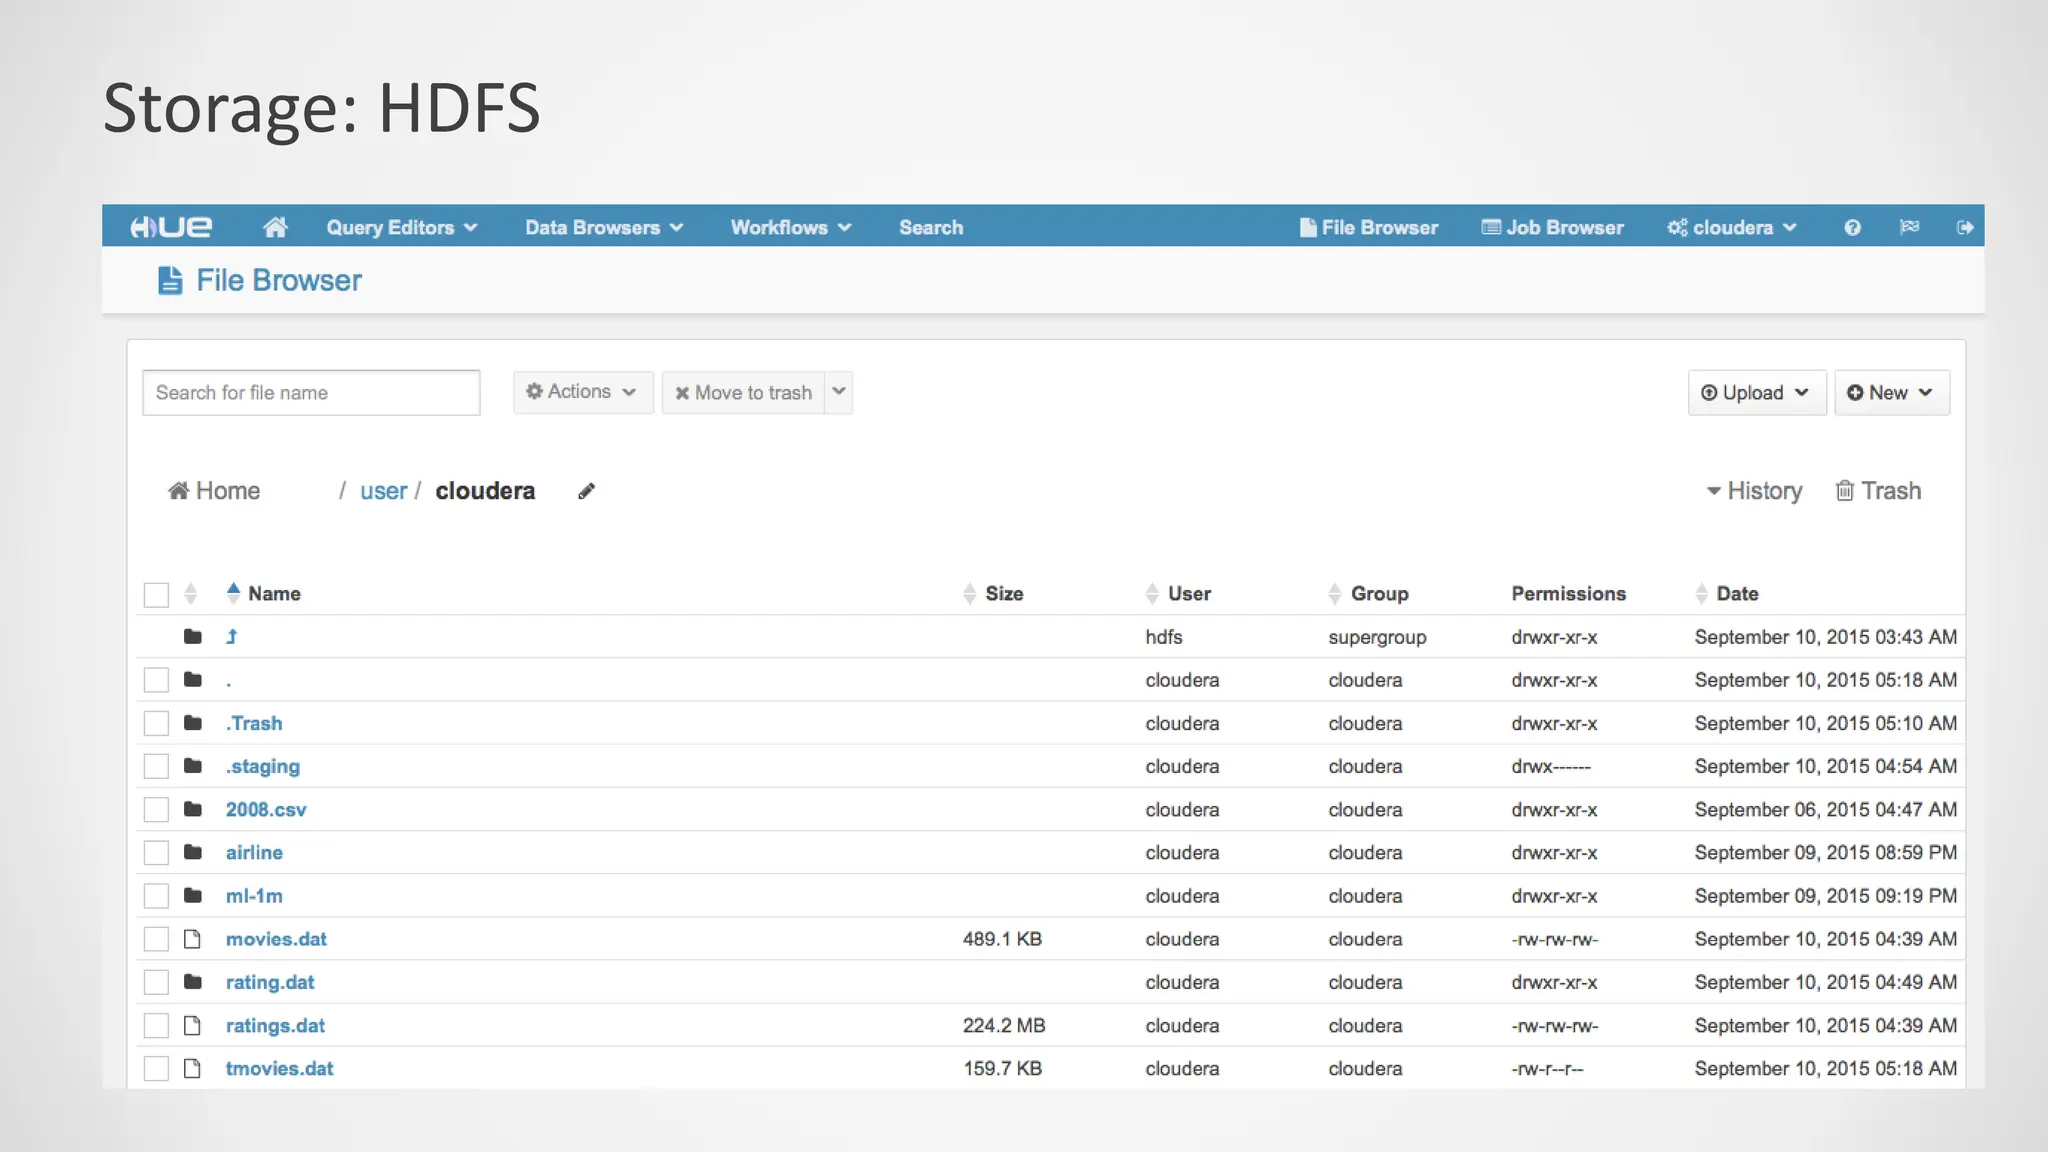Open File Browser from navbar

click(1369, 227)
